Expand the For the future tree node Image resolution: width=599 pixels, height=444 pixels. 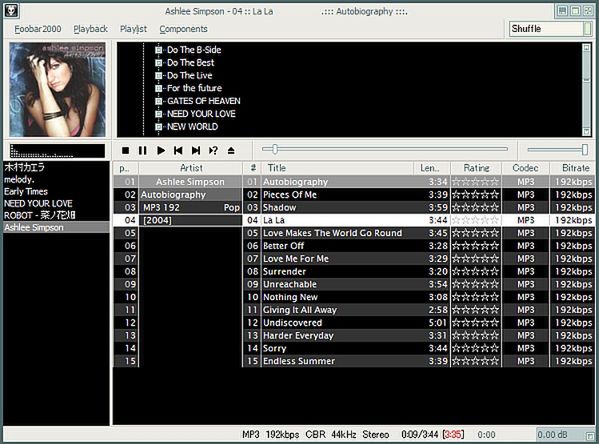159,88
